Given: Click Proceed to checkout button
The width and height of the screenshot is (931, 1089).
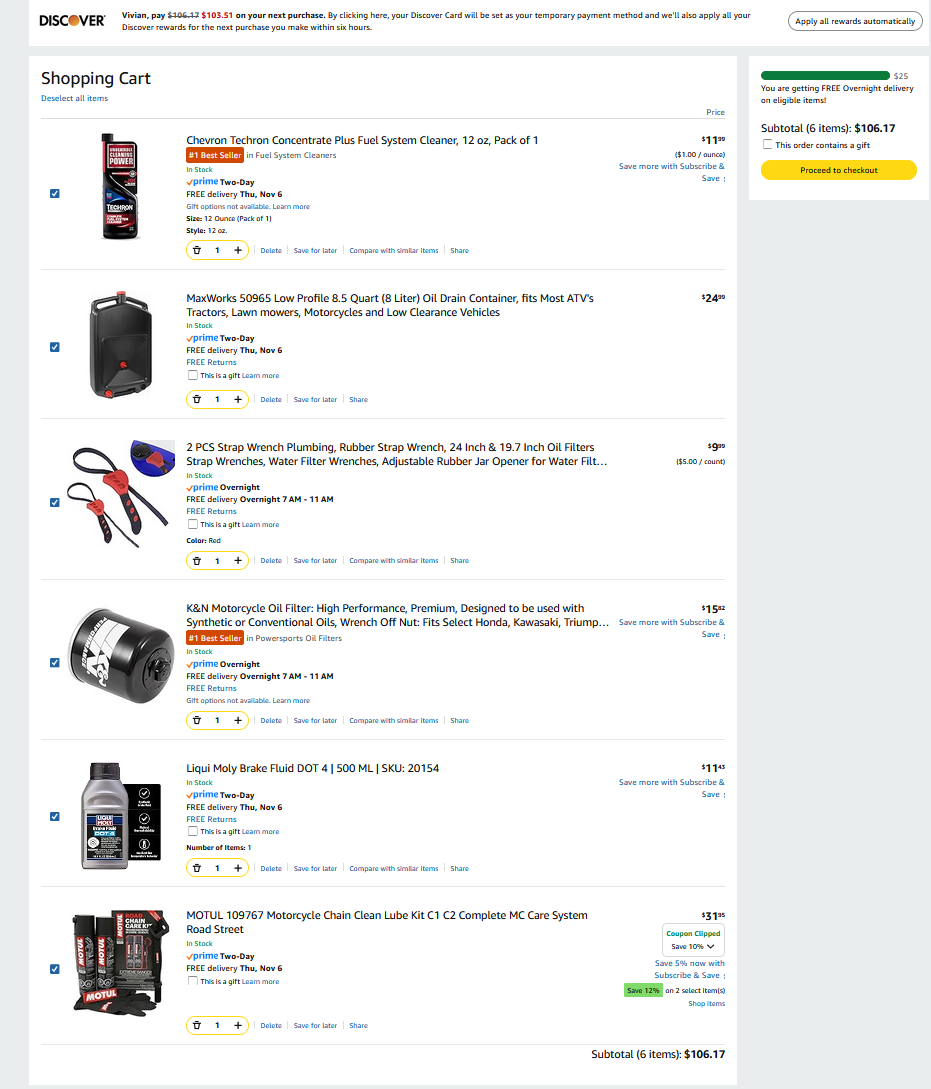Looking at the screenshot, I should [x=838, y=171].
